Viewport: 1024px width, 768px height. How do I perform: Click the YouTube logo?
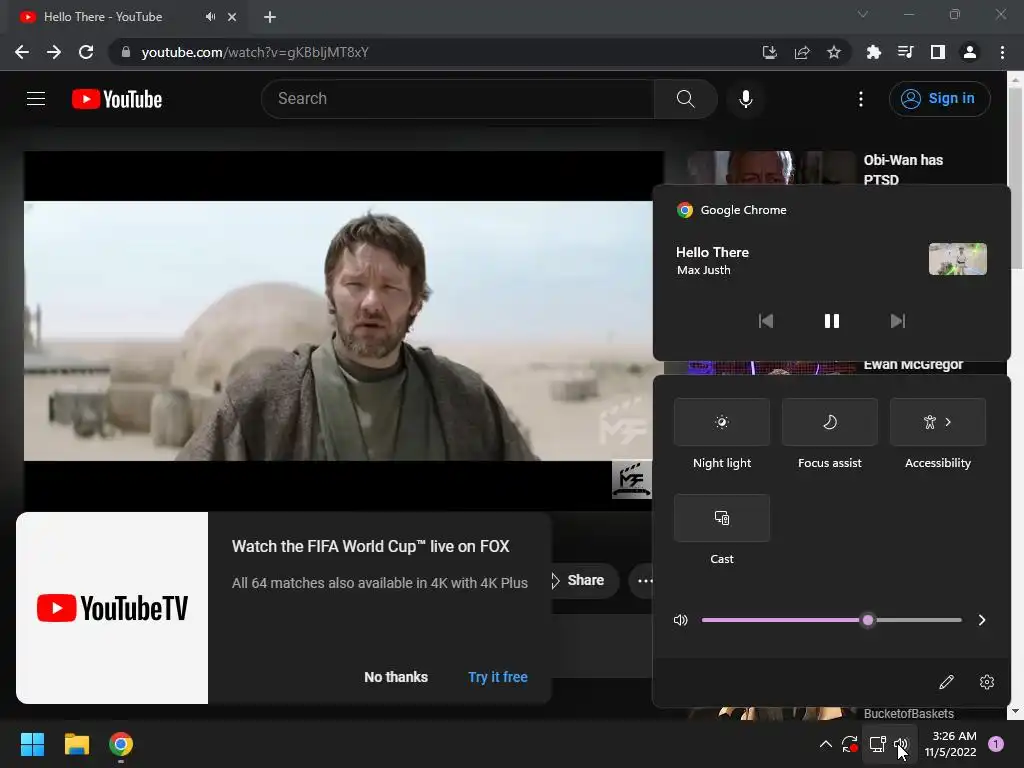click(117, 99)
